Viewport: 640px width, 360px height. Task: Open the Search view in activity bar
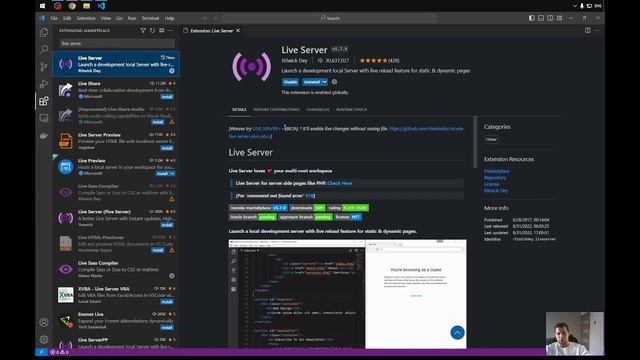(x=44, y=49)
